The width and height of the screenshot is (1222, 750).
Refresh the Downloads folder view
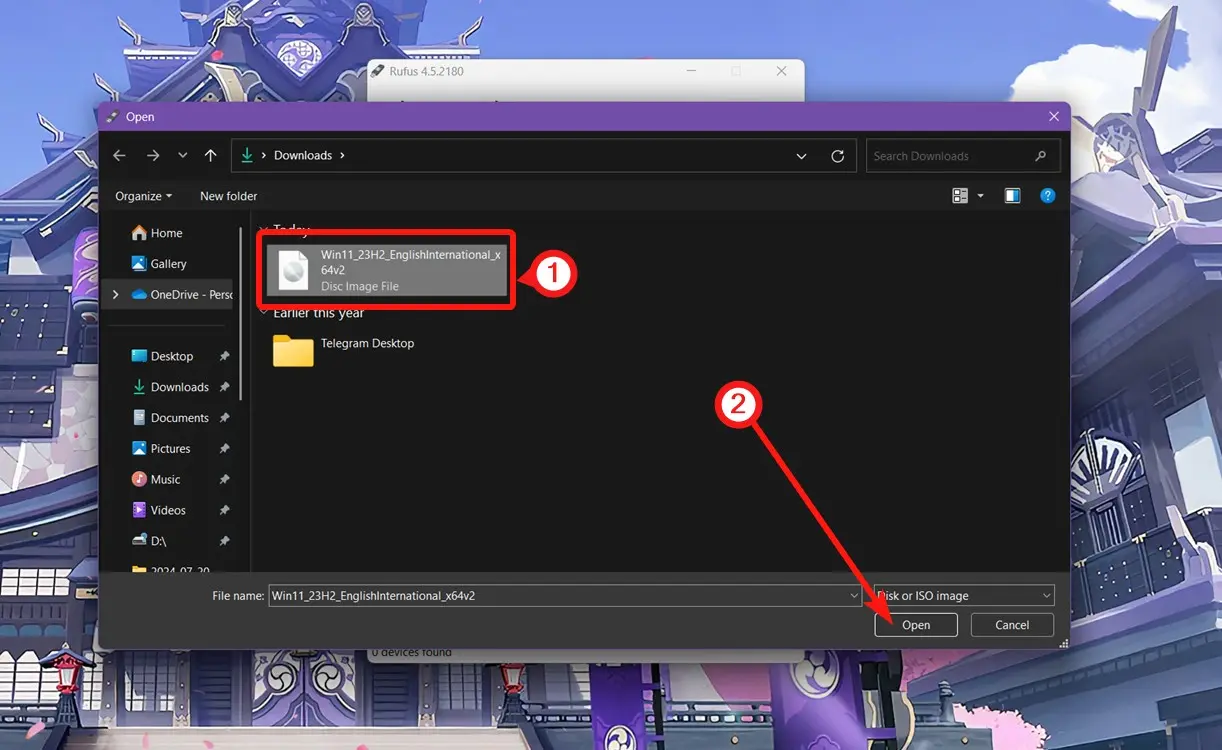tap(838, 155)
